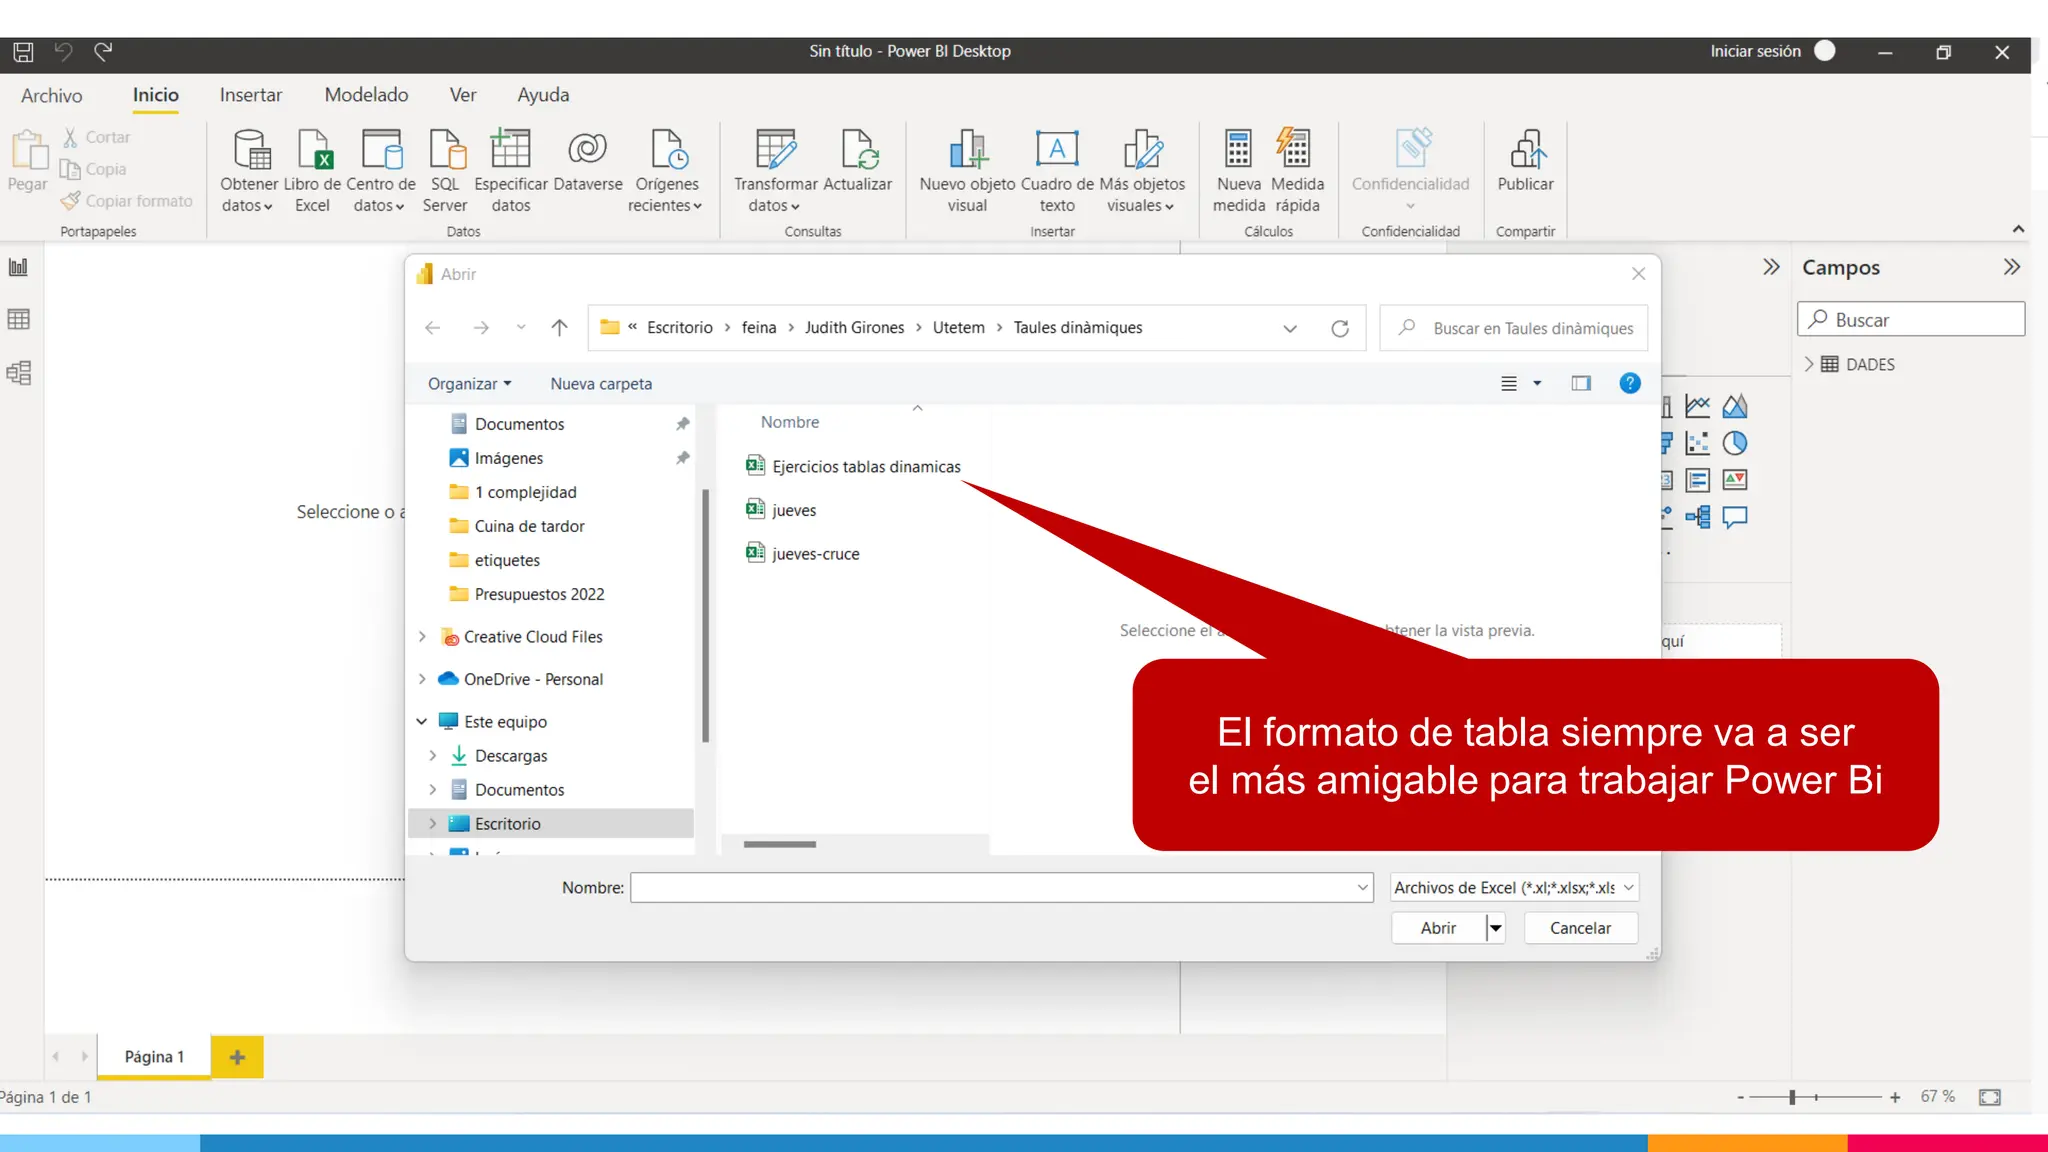Collapse the Este equipo node
The width and height of the screenshot is (2048, 1152).
[x=422, y=722]
